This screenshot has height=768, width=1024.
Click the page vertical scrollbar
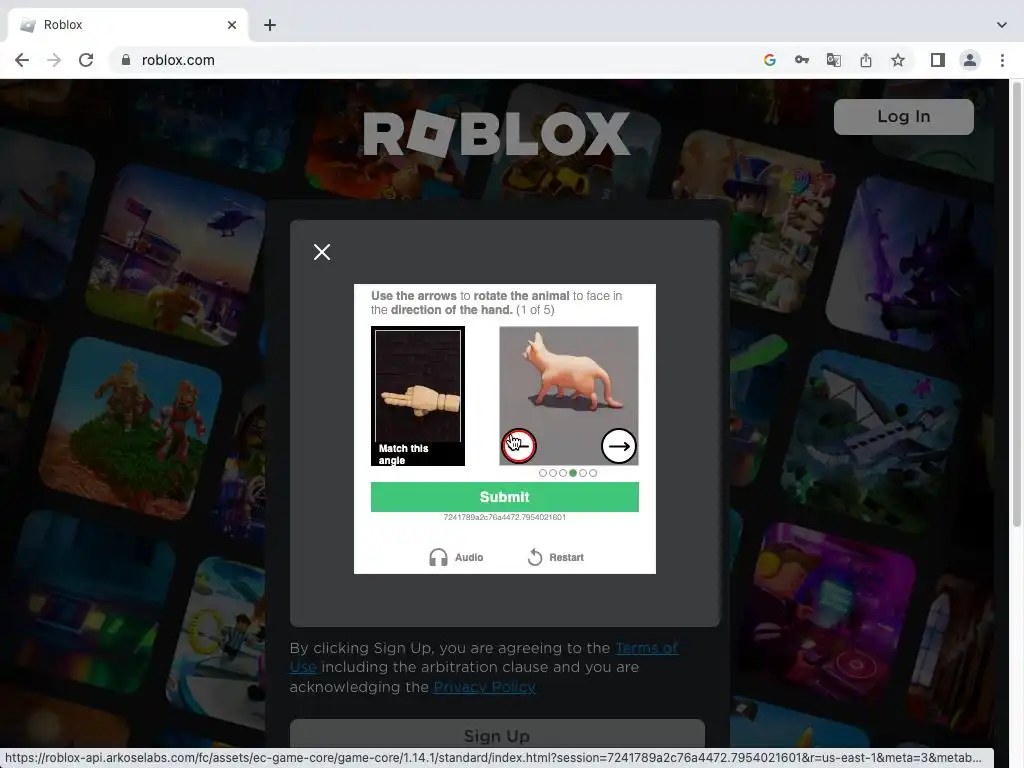coord(1017,304)
